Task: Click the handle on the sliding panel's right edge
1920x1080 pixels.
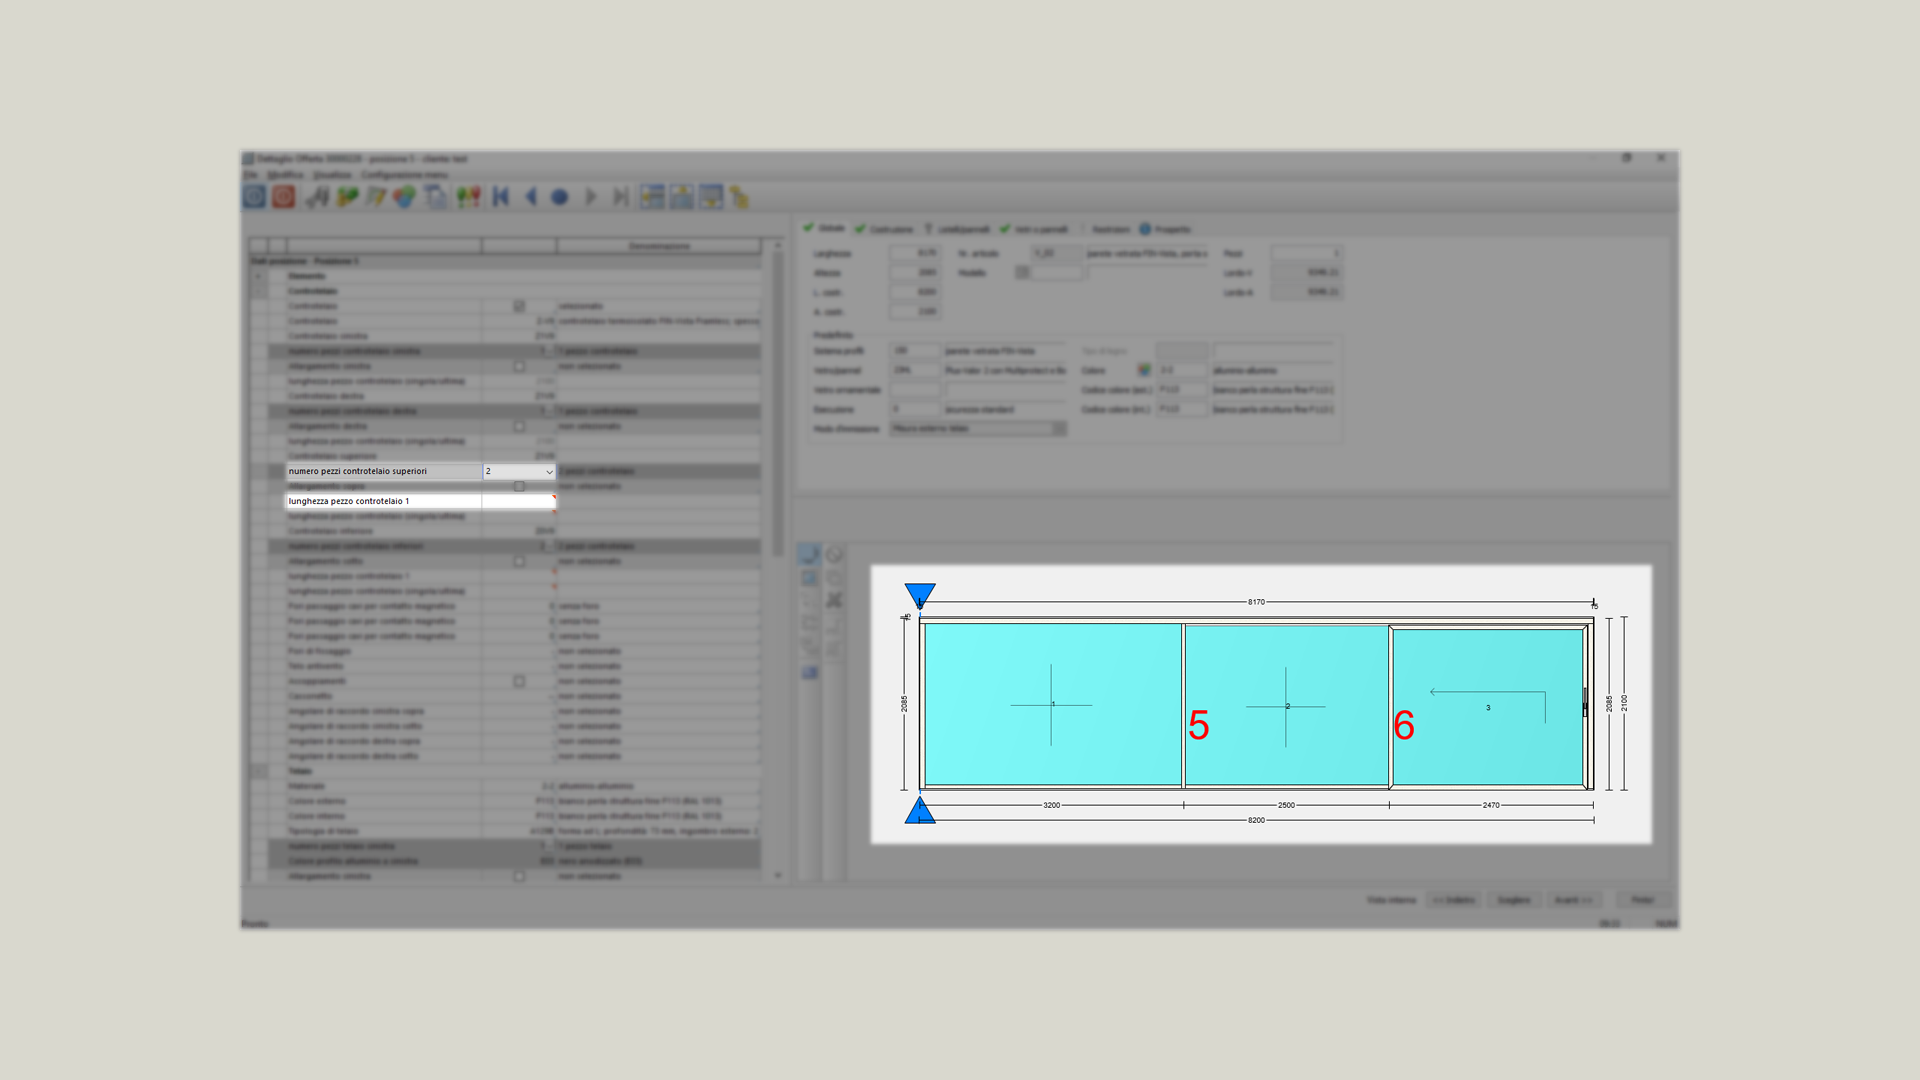Action: pos(1585,702)
